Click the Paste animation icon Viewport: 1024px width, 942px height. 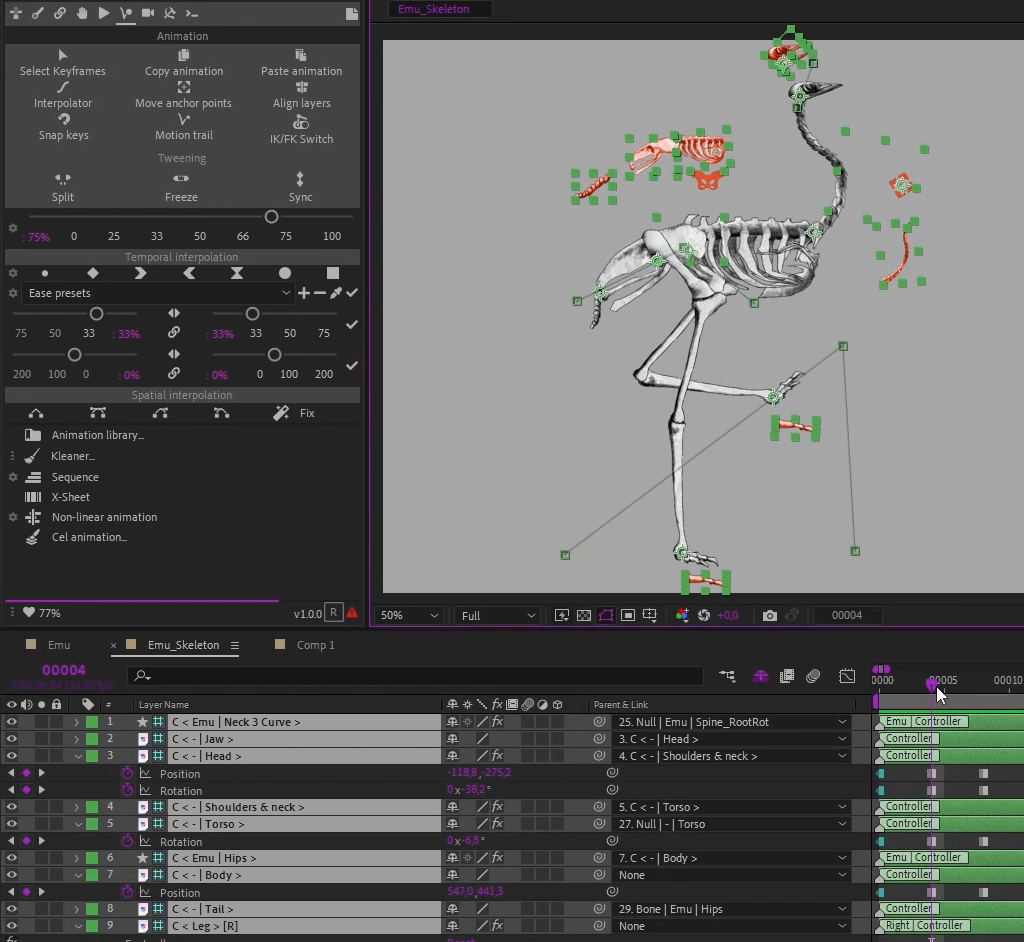(301, 55)
